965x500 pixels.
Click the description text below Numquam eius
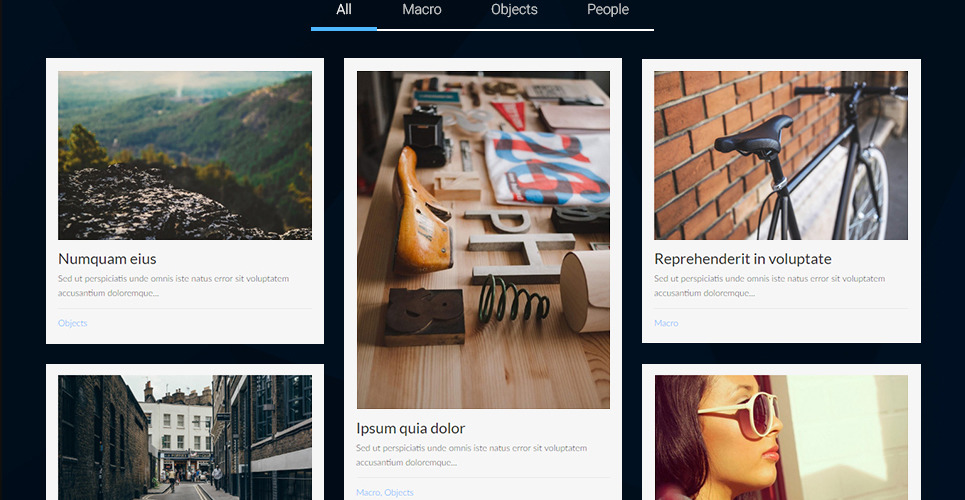coord(173,285)
